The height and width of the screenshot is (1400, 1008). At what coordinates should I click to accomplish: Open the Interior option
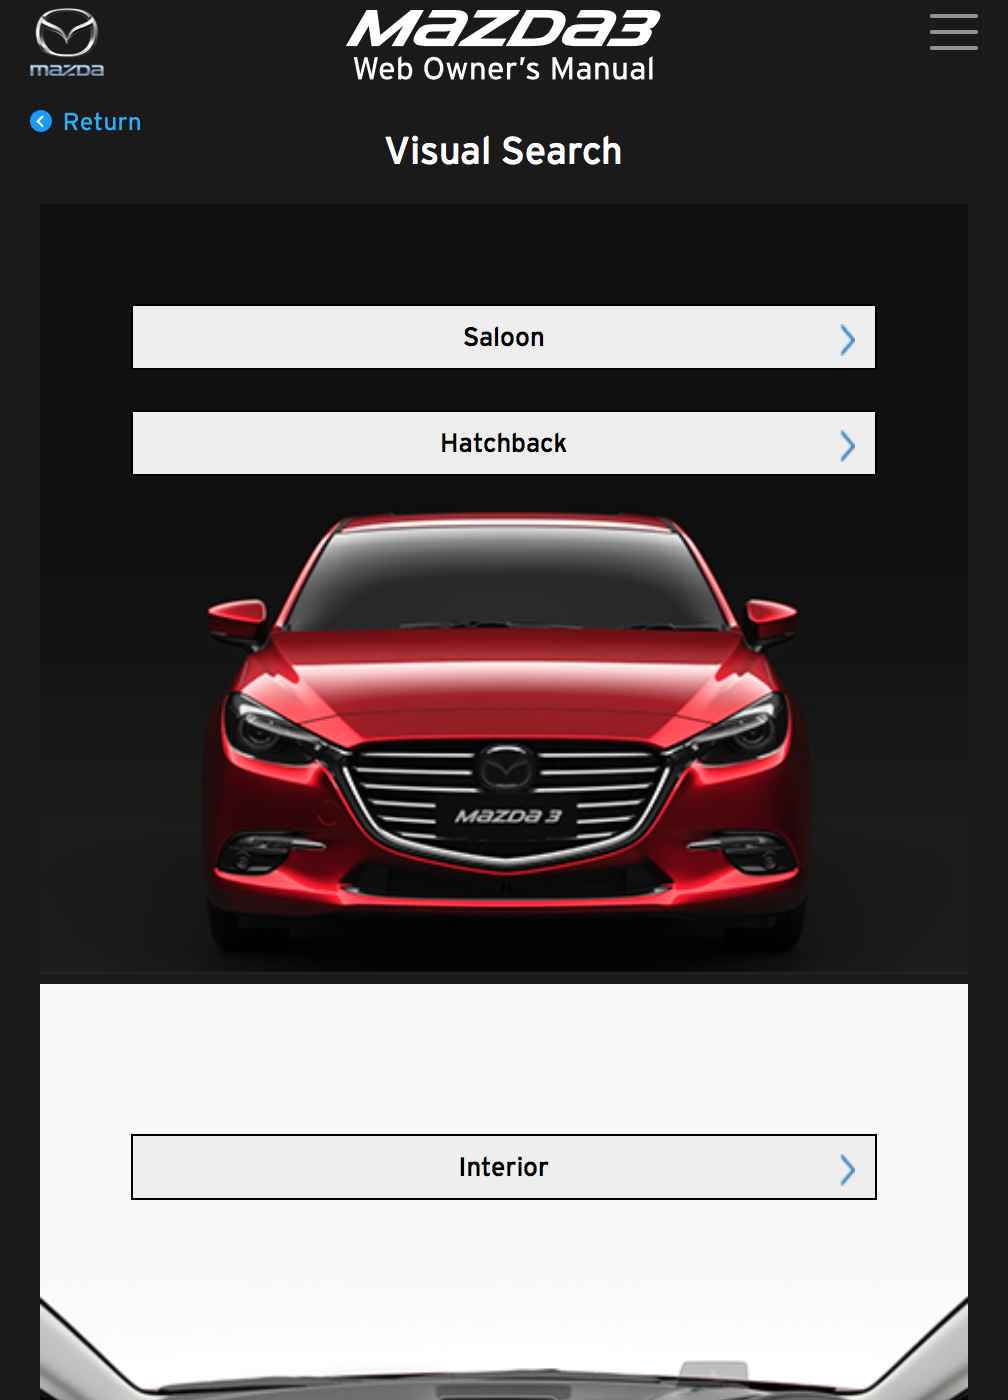(x=504, y=1167)
